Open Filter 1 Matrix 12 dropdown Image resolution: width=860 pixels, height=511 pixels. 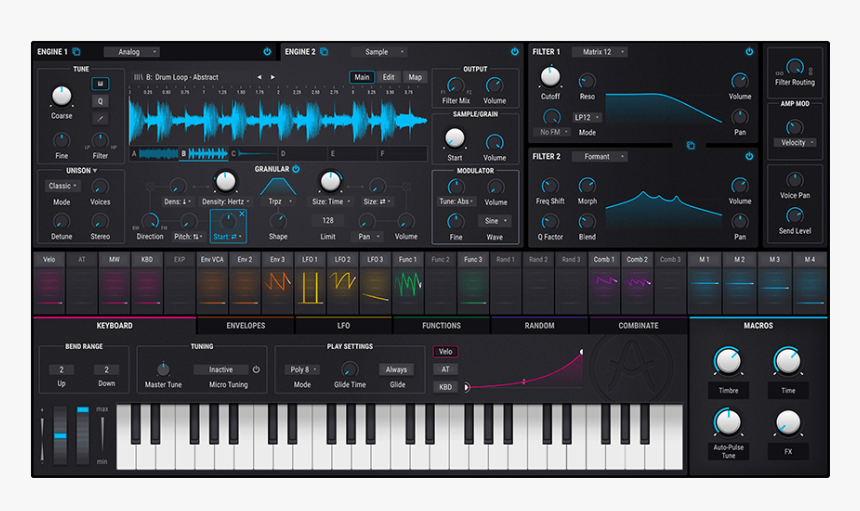pyautogui.click(x=599, y=52)
